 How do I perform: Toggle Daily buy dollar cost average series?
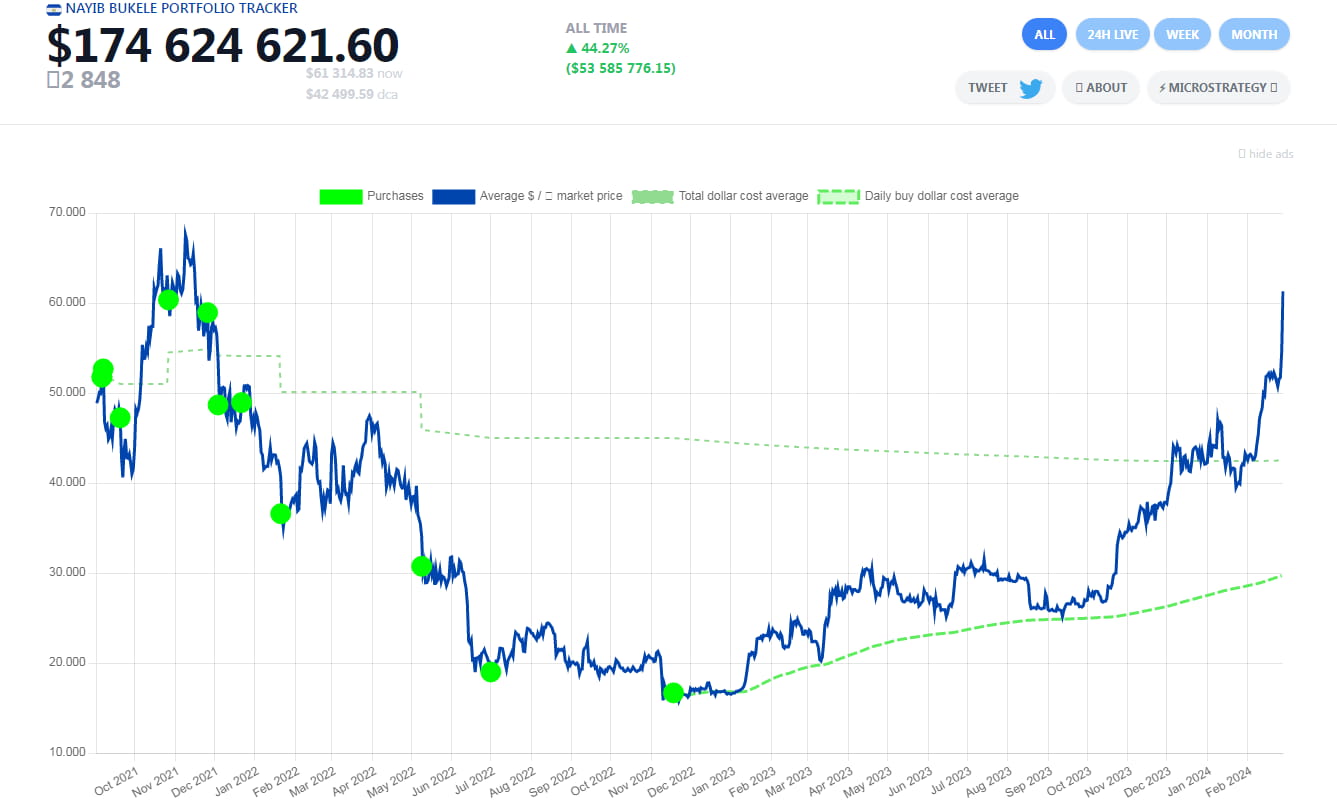pos(941,196)
